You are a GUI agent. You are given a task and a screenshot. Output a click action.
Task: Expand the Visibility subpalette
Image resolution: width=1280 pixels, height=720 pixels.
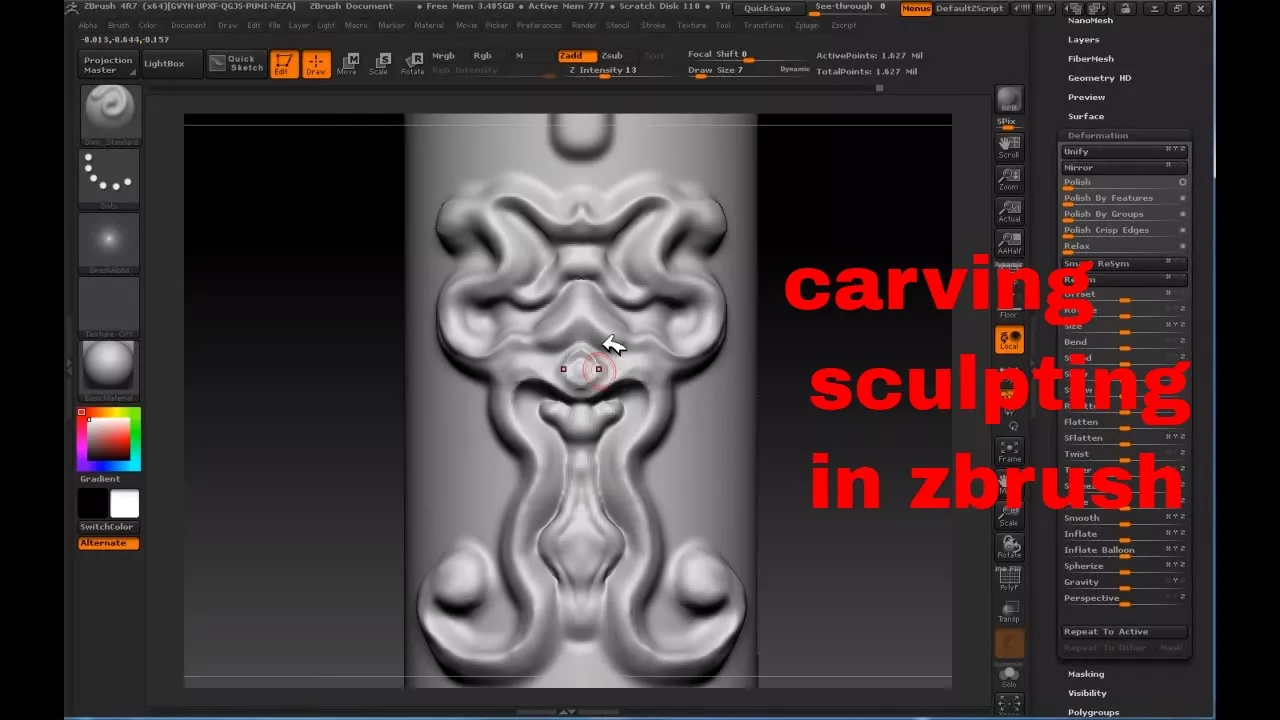point(1087,693)
